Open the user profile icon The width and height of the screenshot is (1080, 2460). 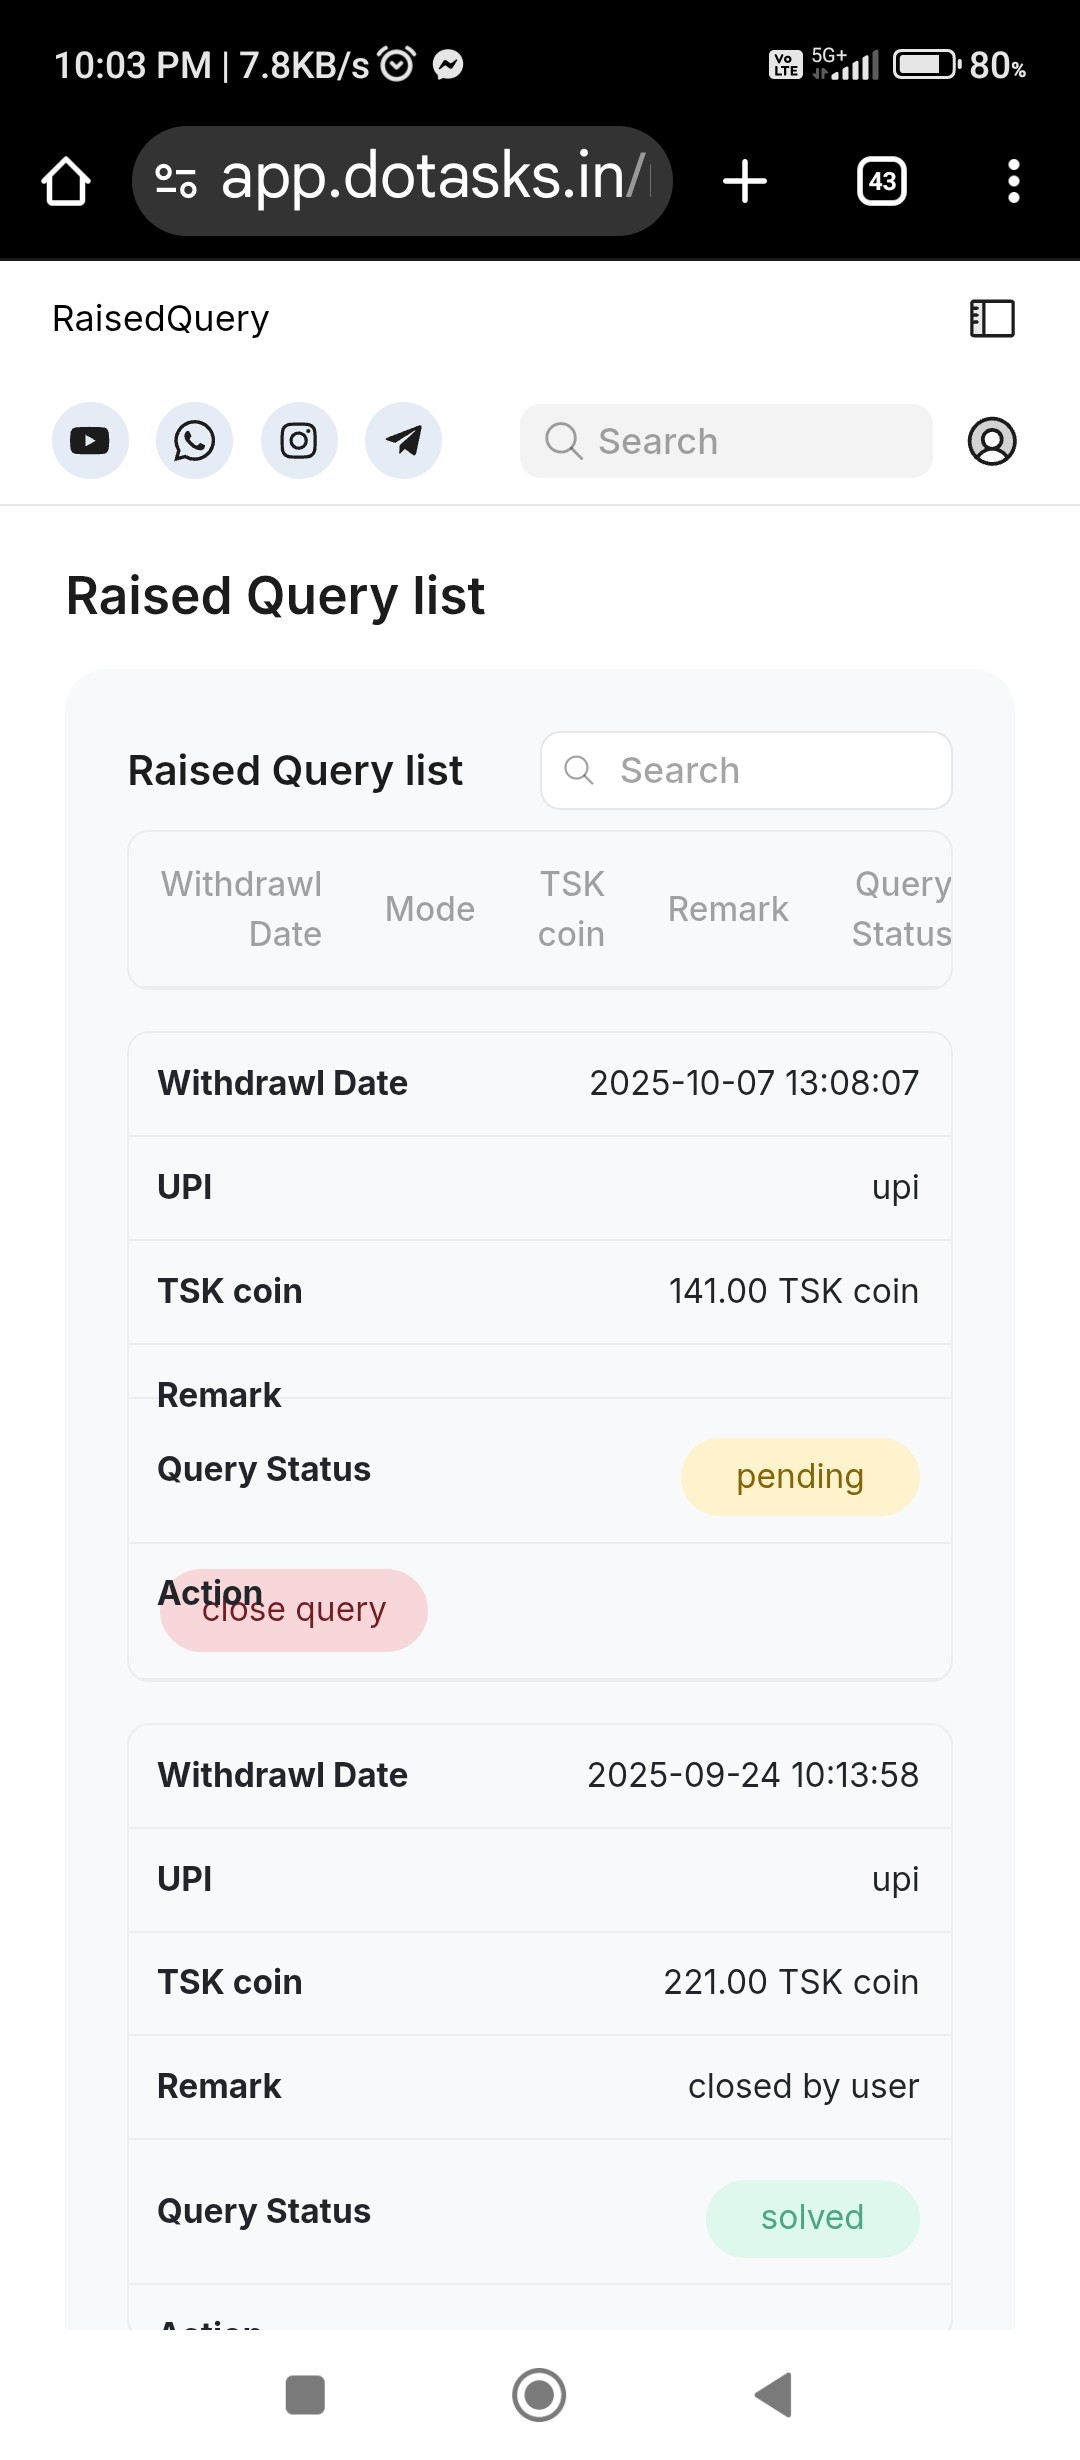[x=992, y=441]
